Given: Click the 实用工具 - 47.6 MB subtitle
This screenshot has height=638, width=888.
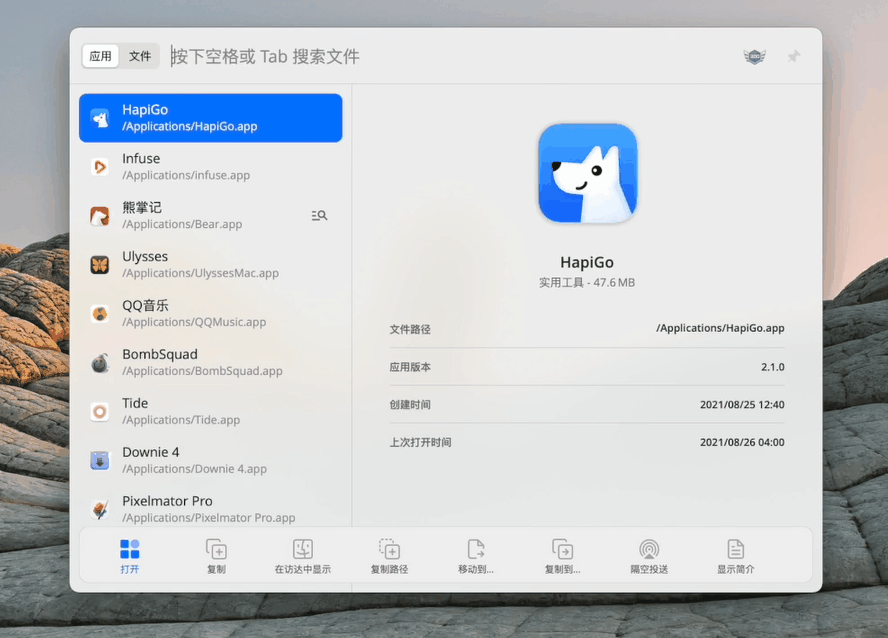Looking at the screenshot, I should [587, 282].
